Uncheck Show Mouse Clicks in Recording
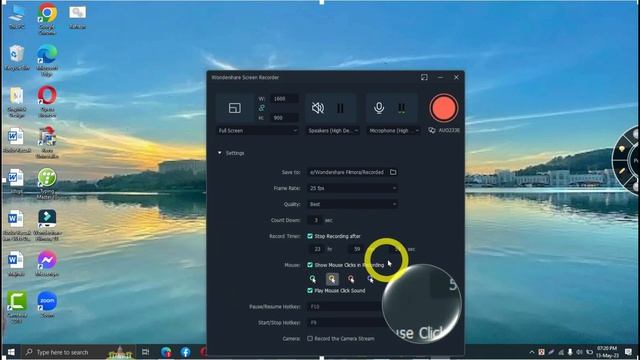Screen dimensions: 640x360 pos(310,265)
